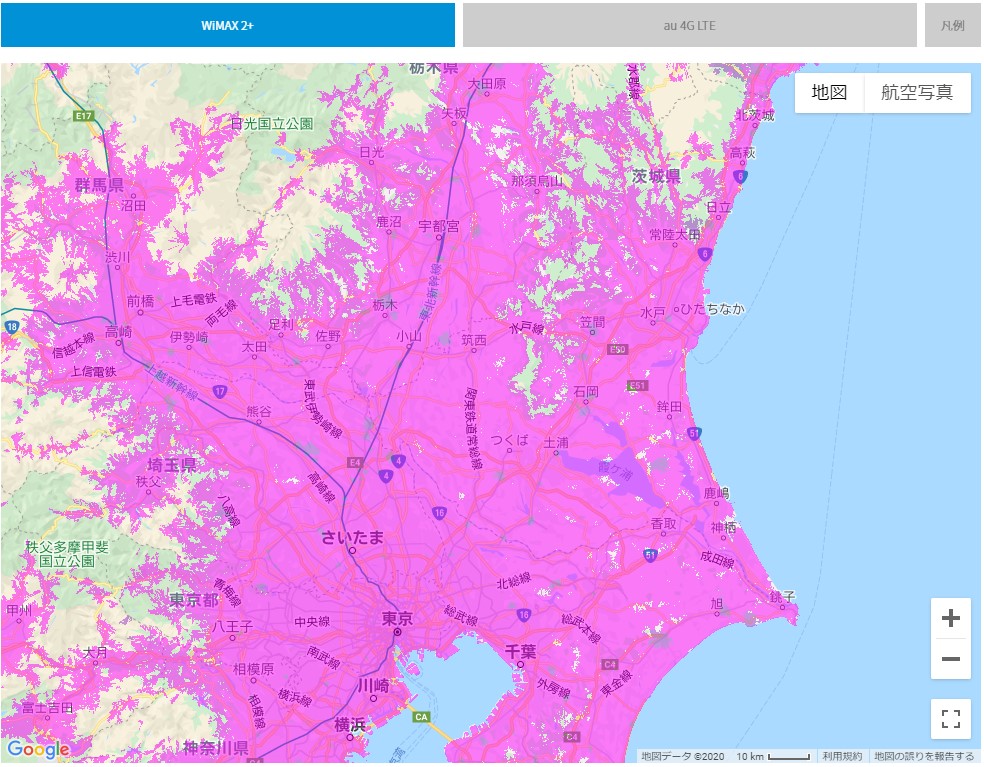Select the 地図 map view

[829, 93]
